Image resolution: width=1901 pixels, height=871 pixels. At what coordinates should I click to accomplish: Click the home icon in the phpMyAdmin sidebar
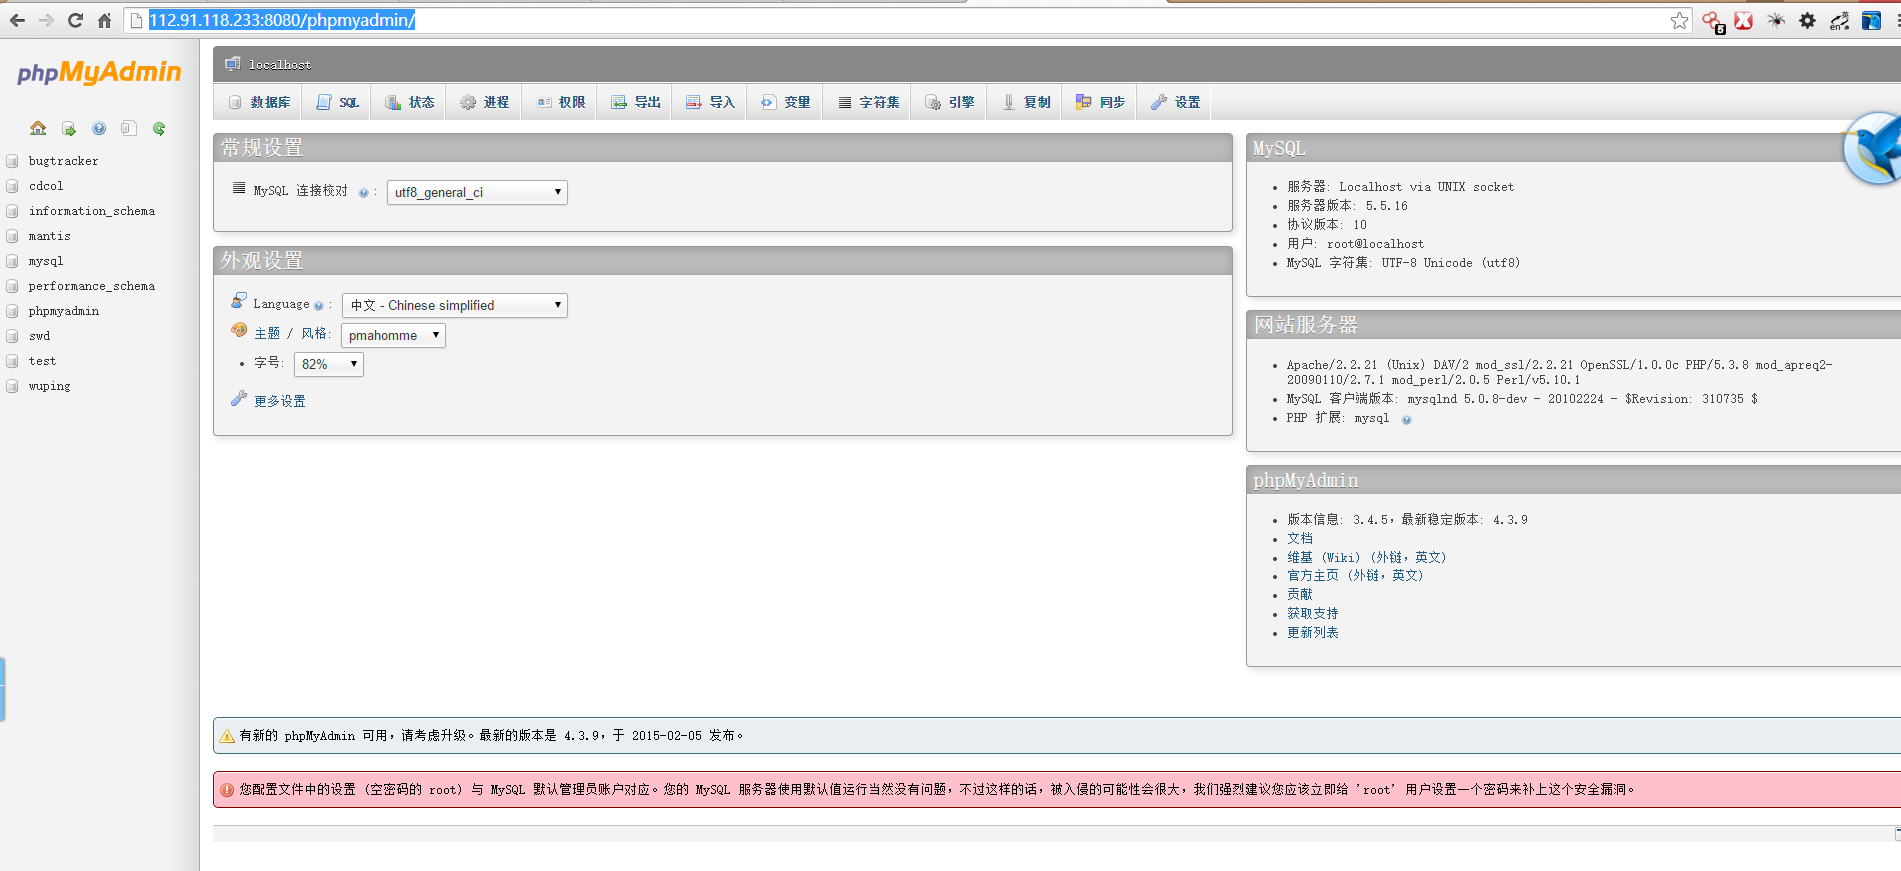click(38, 128)
